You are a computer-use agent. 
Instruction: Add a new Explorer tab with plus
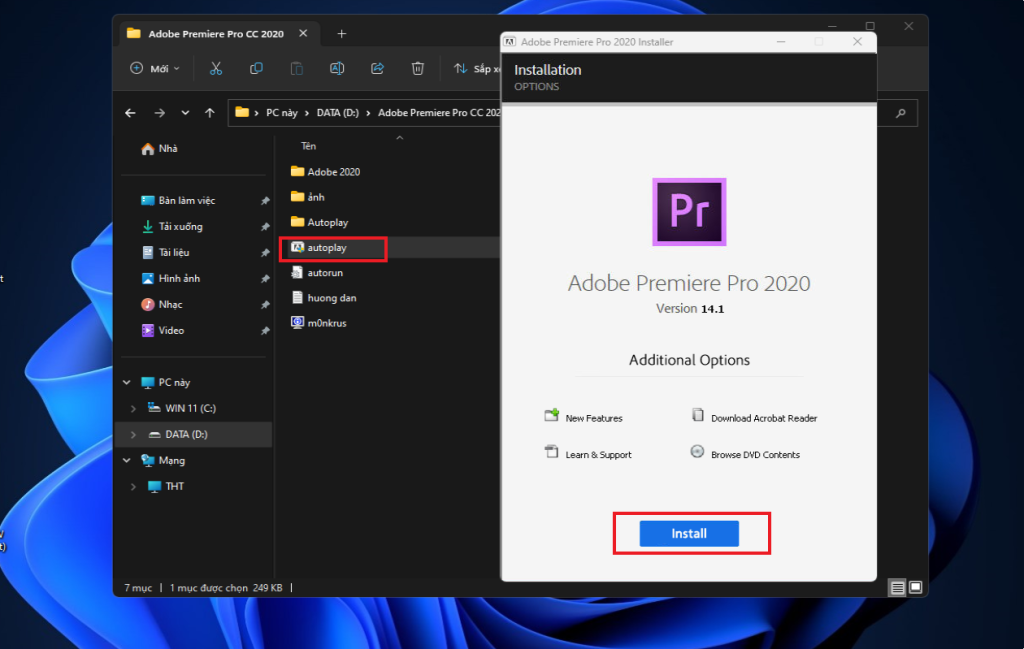tap(342, 33)
